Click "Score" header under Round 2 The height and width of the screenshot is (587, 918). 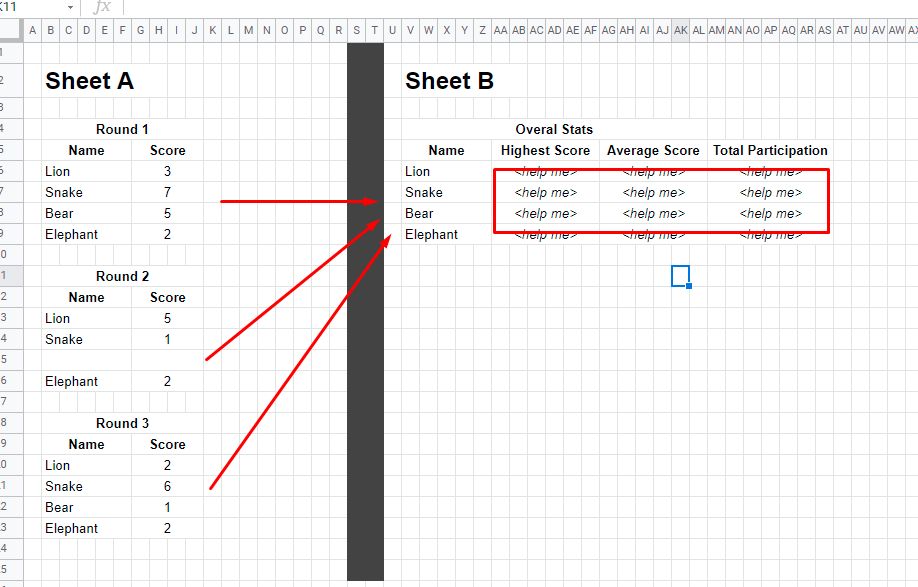point(167,297)
